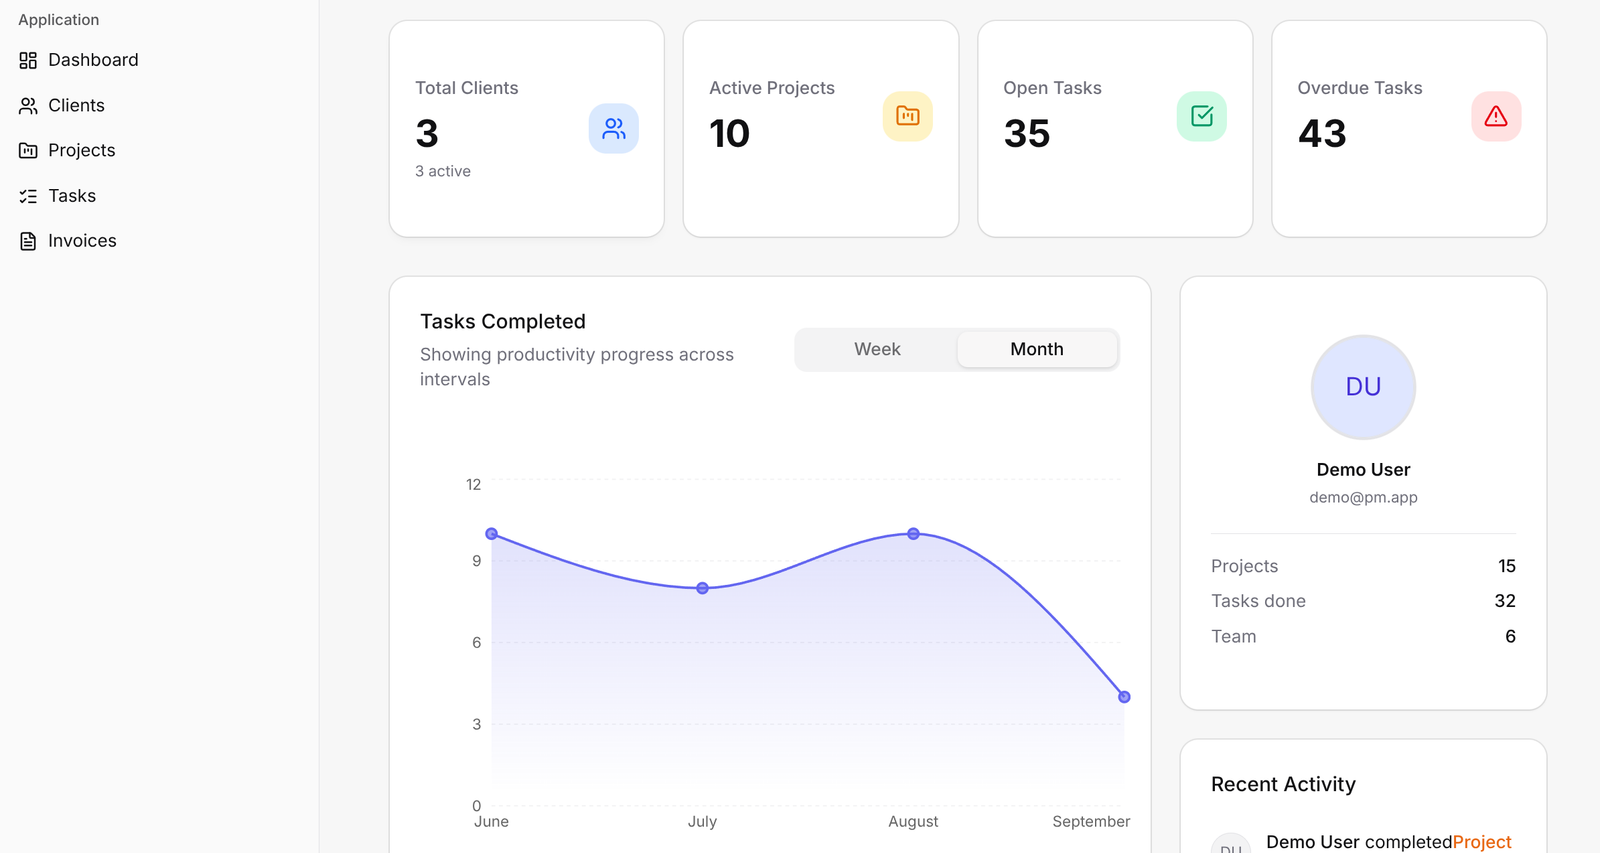Viewport: 1600px width, 853px height.
Task: Select the Month chart tab
Action: tap(1037, 349)
